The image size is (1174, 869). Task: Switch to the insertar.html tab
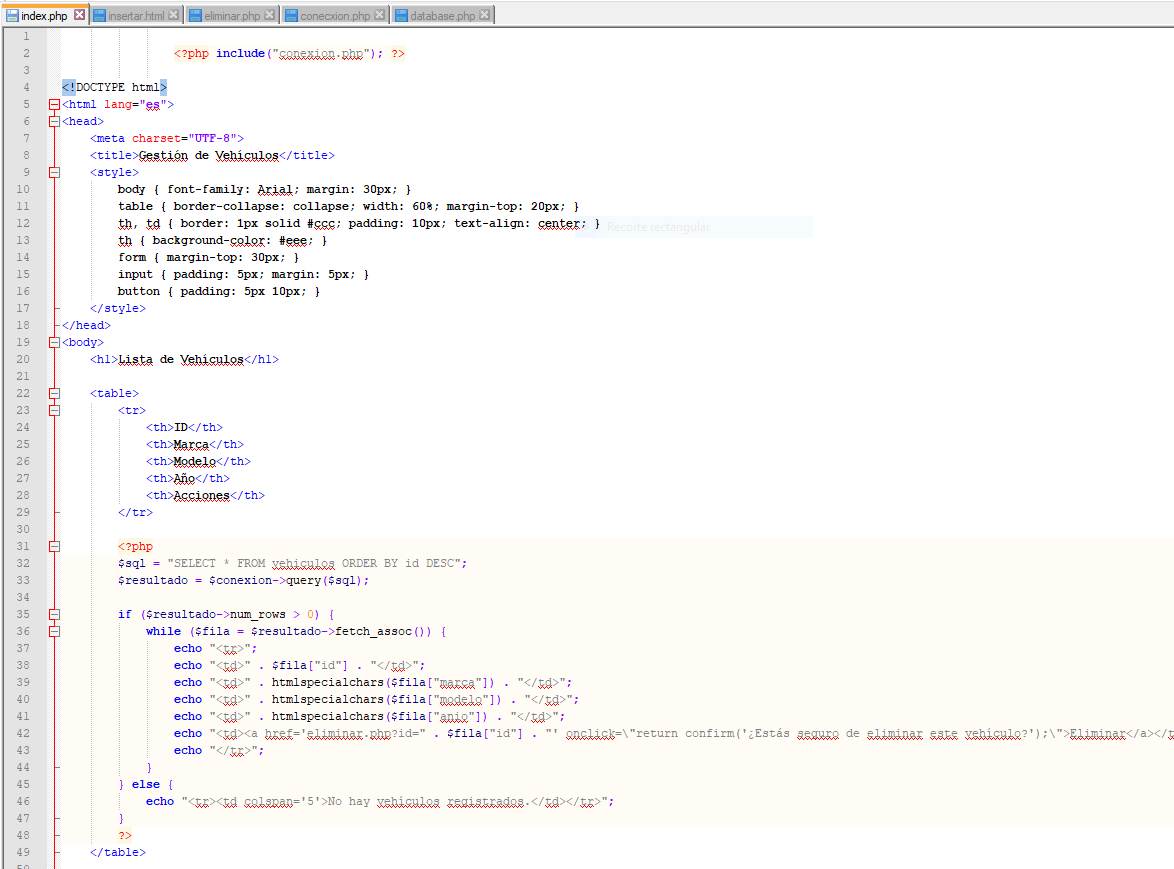[x=135, y=16]
